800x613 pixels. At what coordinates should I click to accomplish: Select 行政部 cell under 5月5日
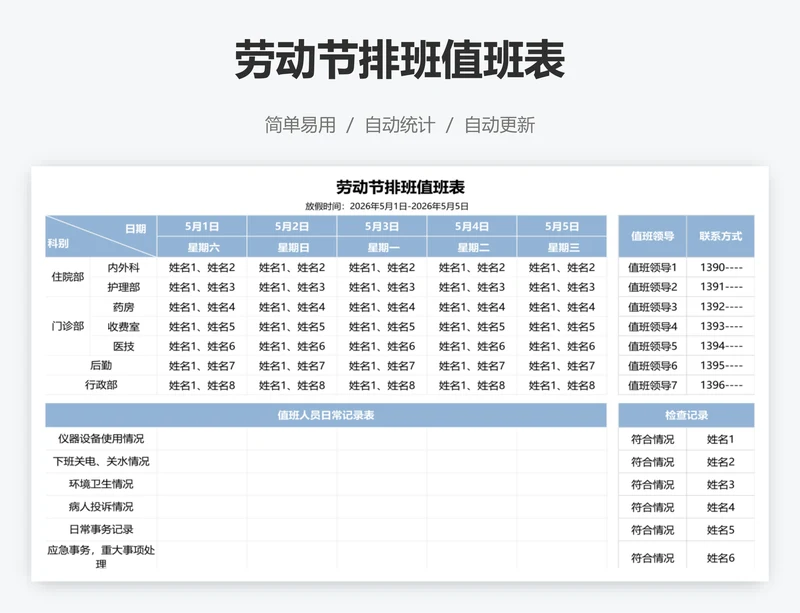tap(562, 385)
